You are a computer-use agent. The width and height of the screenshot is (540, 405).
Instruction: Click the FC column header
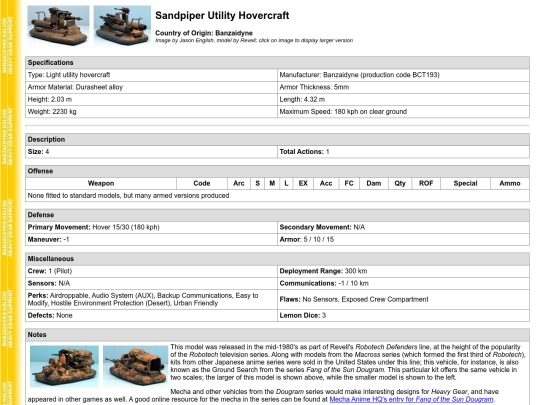(349, 183)
